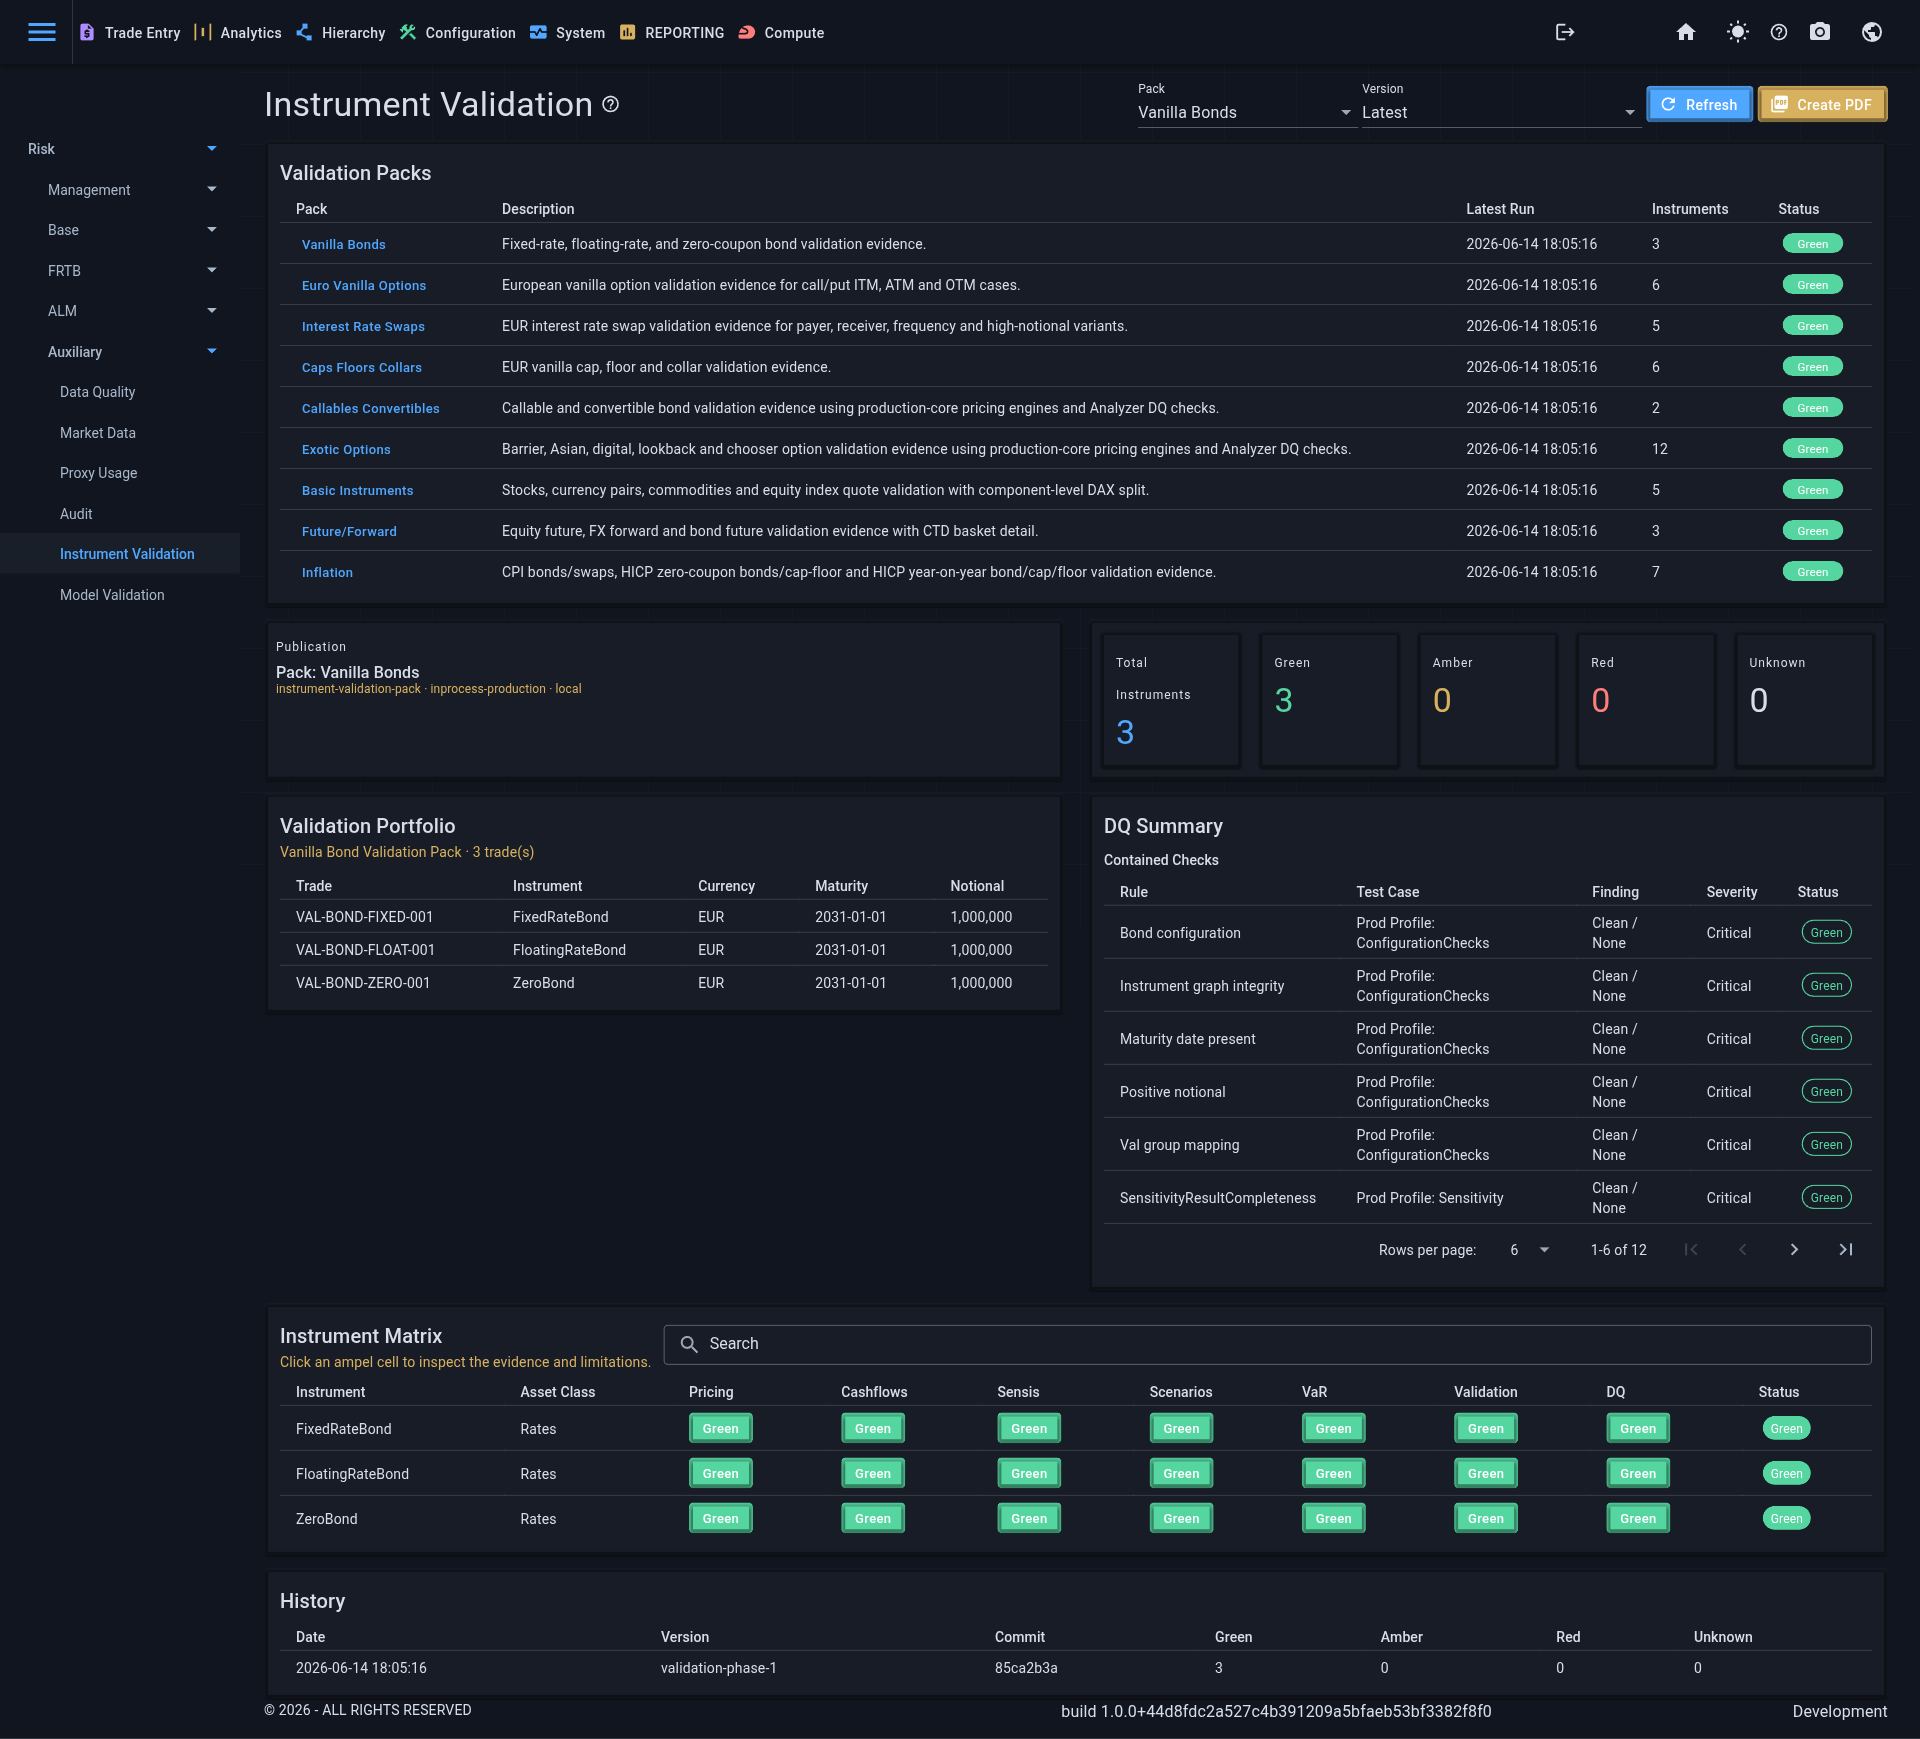Click the search magnifier icon in Instrument Matrix
This screenshot has width=1920, height=1739.
pos(689,1344)
